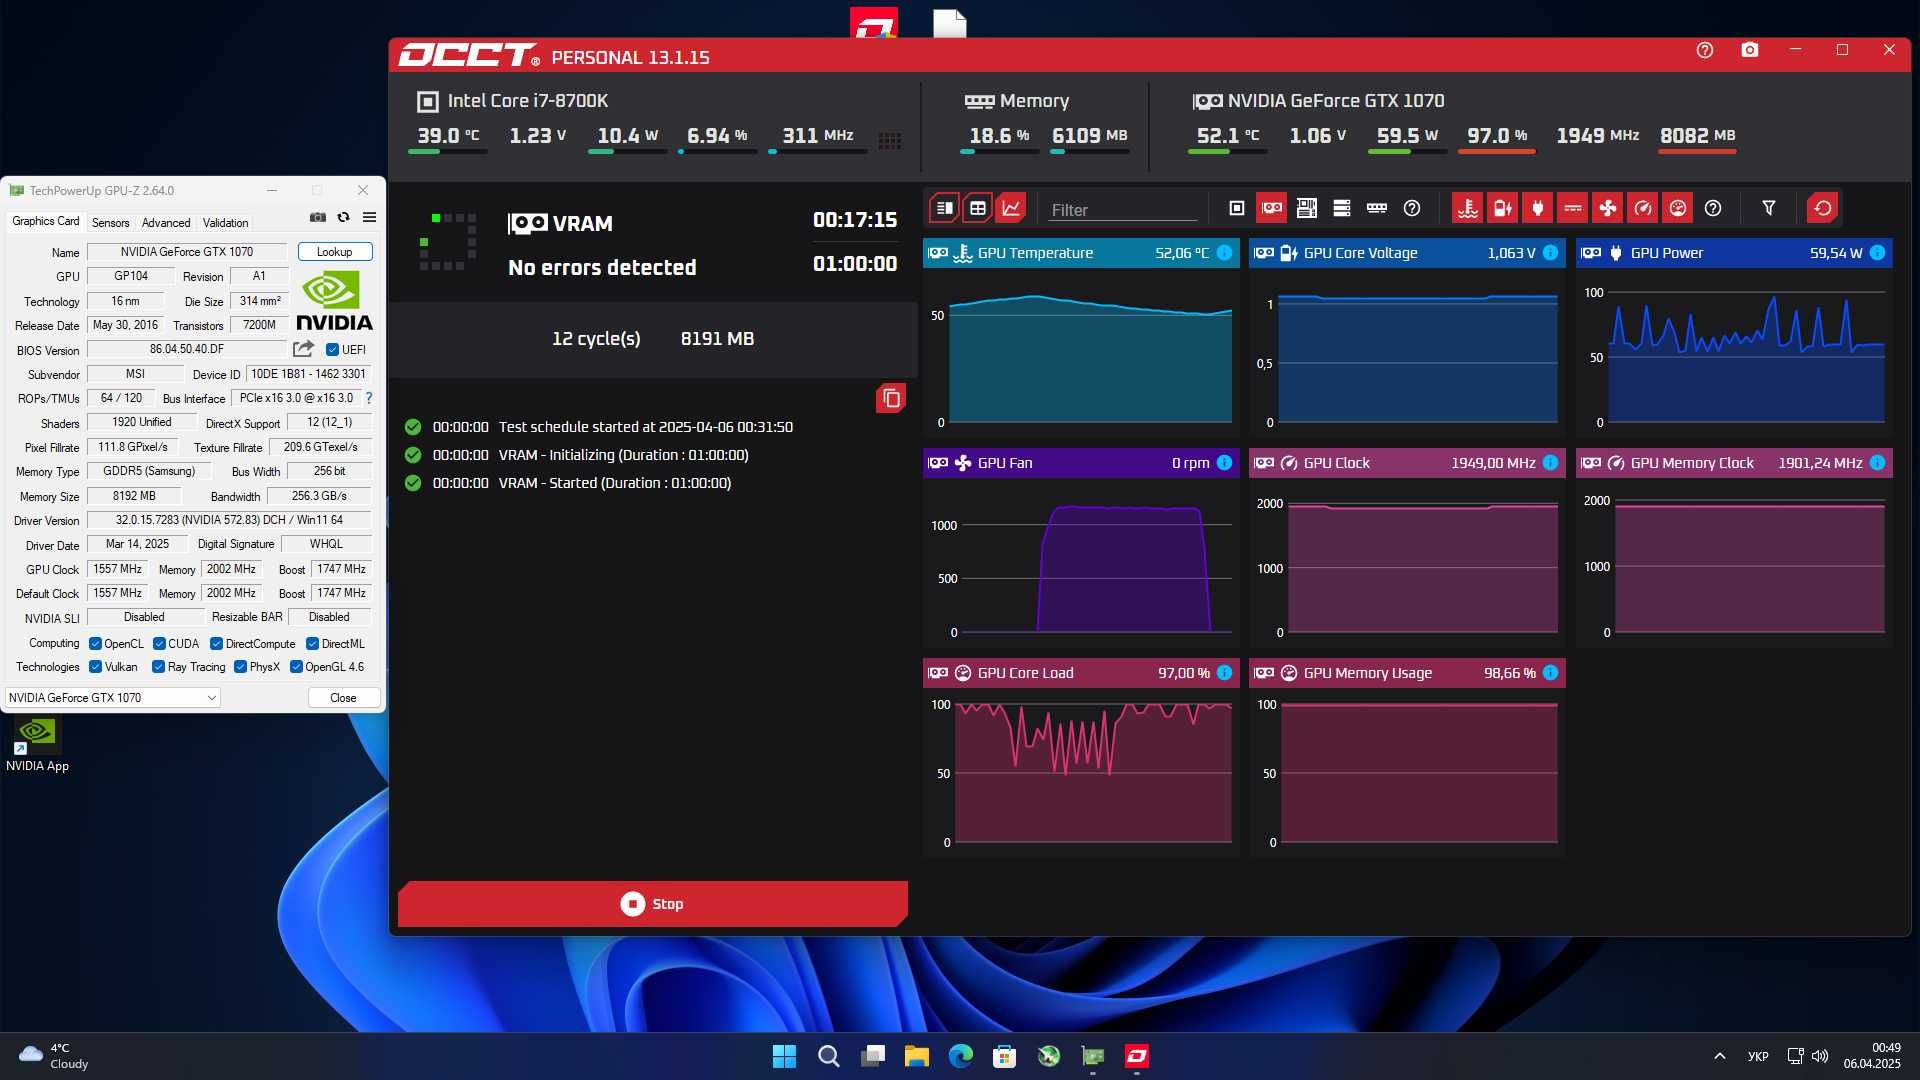This screenshot has height=1080, width=1920.
Task: Toggle the CPU sensor filter icon
Action: [x=1237, y=208]
